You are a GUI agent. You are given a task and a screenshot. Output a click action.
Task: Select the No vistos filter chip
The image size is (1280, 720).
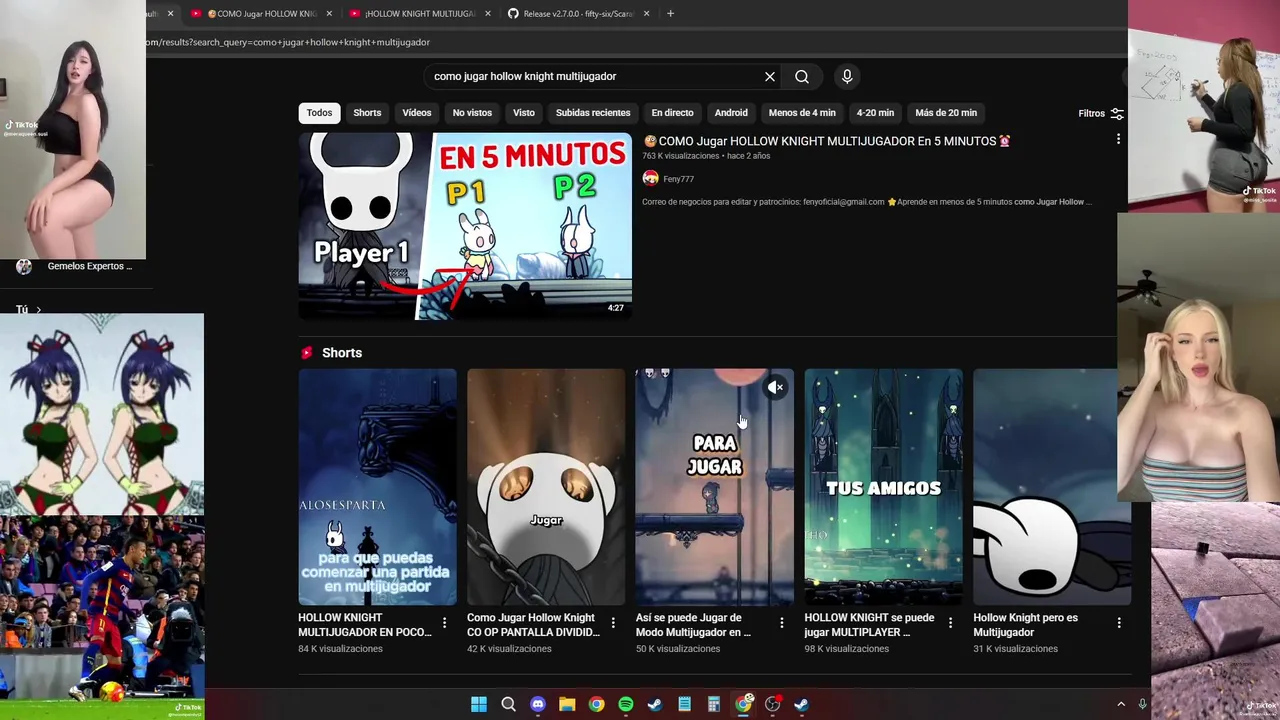(x=472, y=113)
